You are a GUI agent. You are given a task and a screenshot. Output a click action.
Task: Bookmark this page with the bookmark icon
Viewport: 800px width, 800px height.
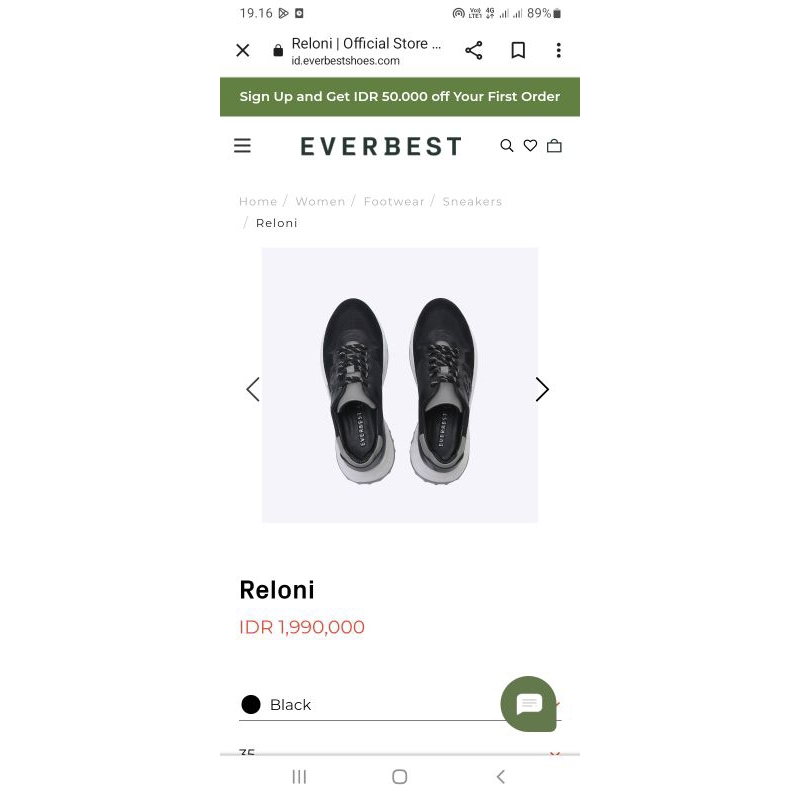pos(518,50)
